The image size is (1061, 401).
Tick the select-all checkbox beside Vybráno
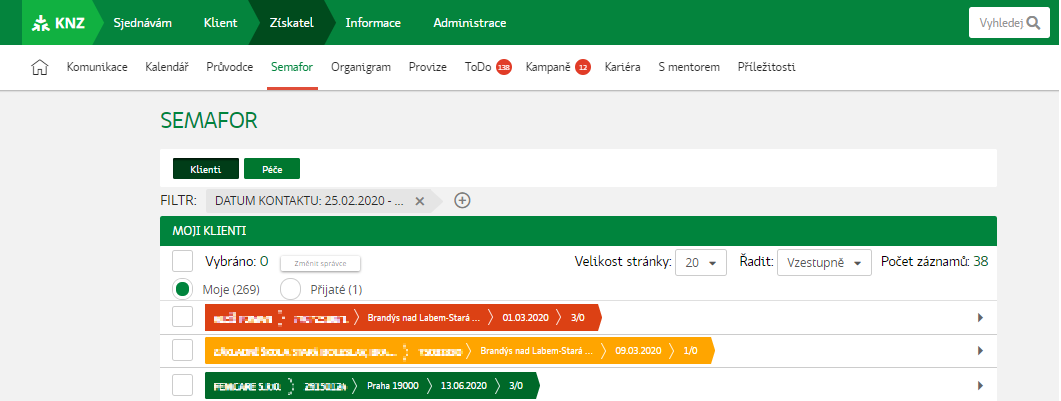(182, 262)
